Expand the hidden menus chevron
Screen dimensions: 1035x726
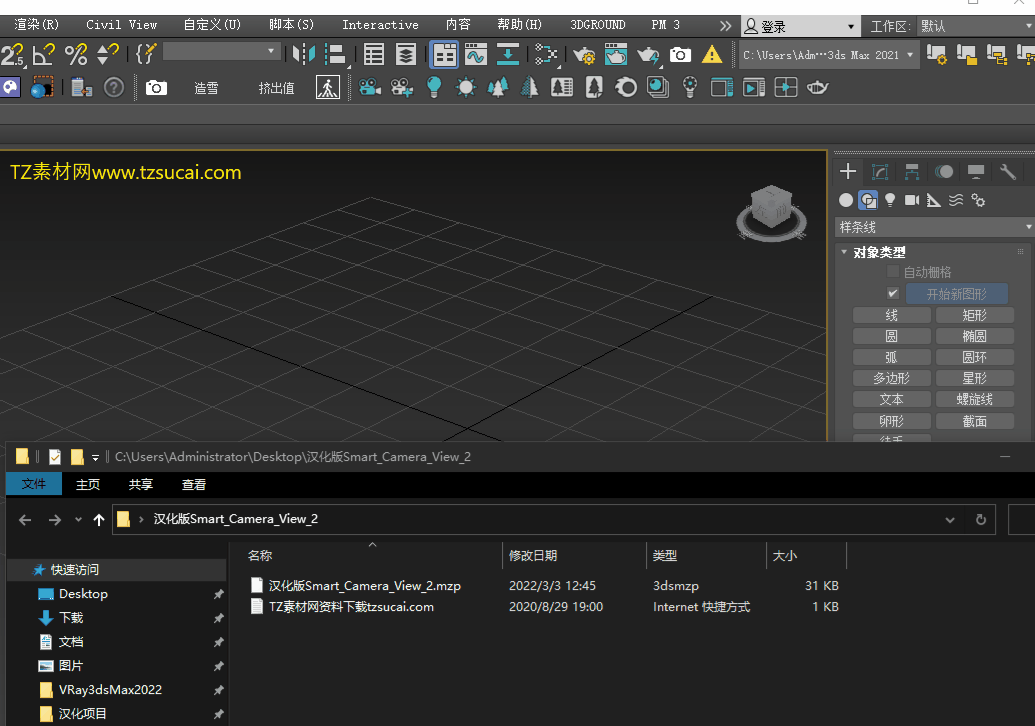pos(725,26)
